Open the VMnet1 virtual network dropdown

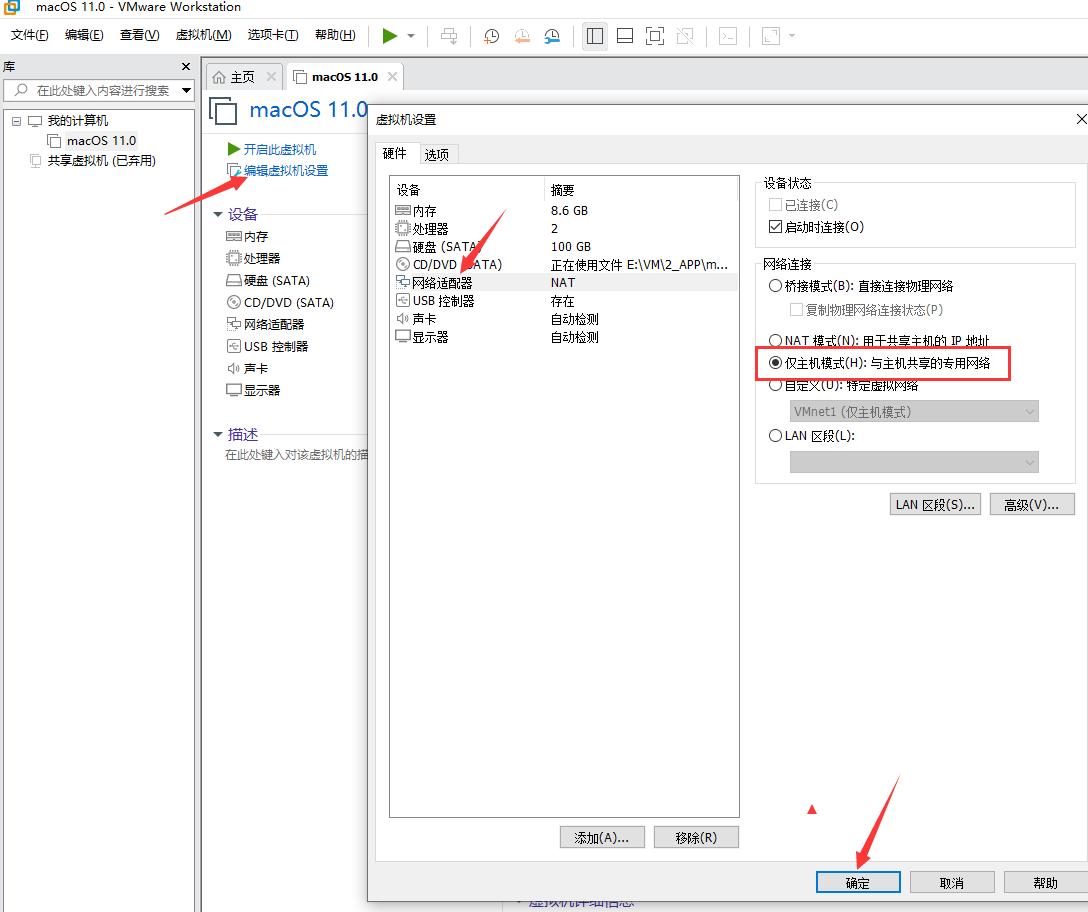point(1030,411)
